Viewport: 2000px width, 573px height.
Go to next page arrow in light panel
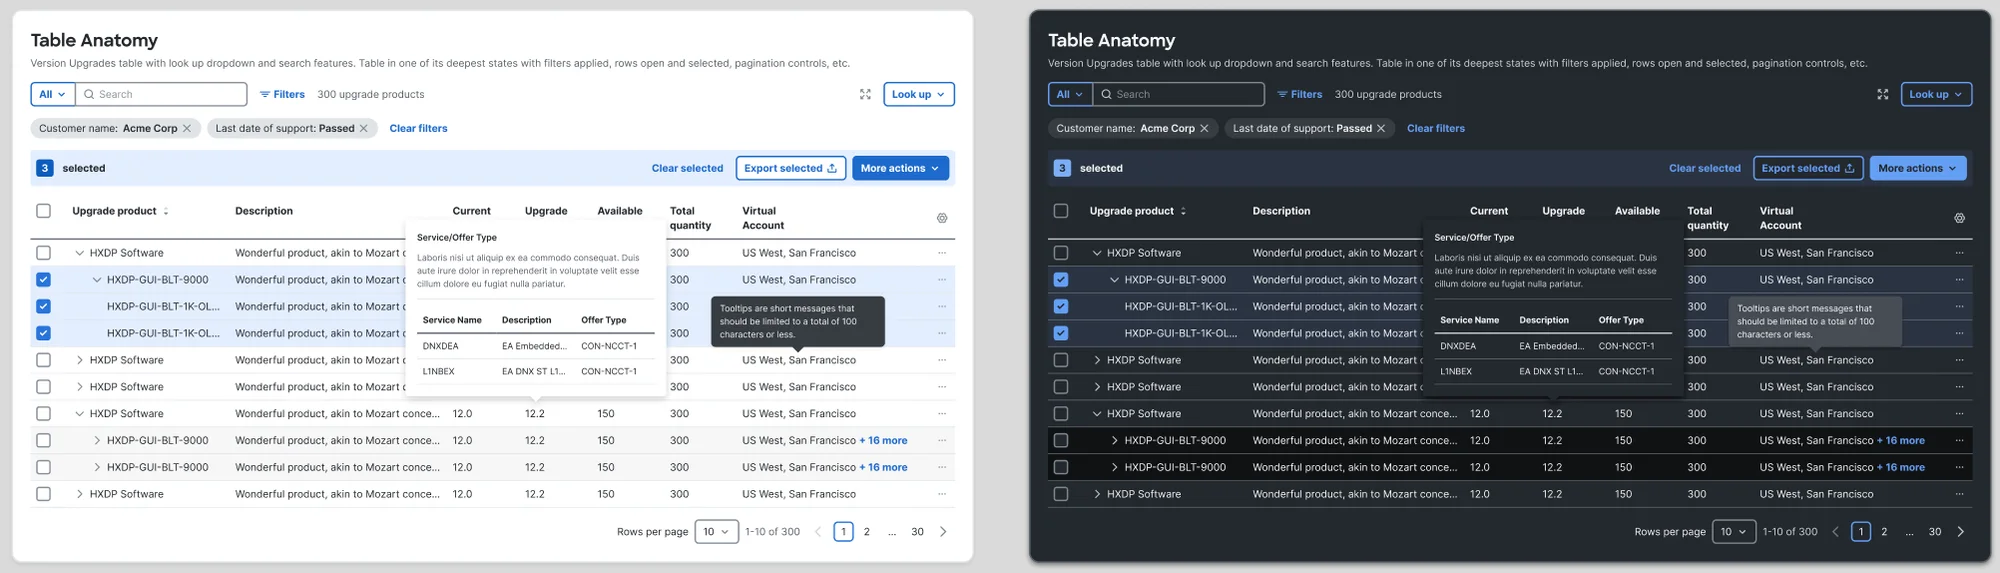(943, 531)
